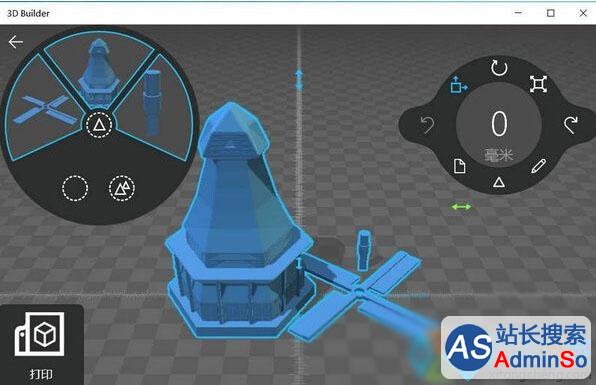Click the triangle object icon on wheel
The image size is (596, 385).
click(x=499, y=183)
